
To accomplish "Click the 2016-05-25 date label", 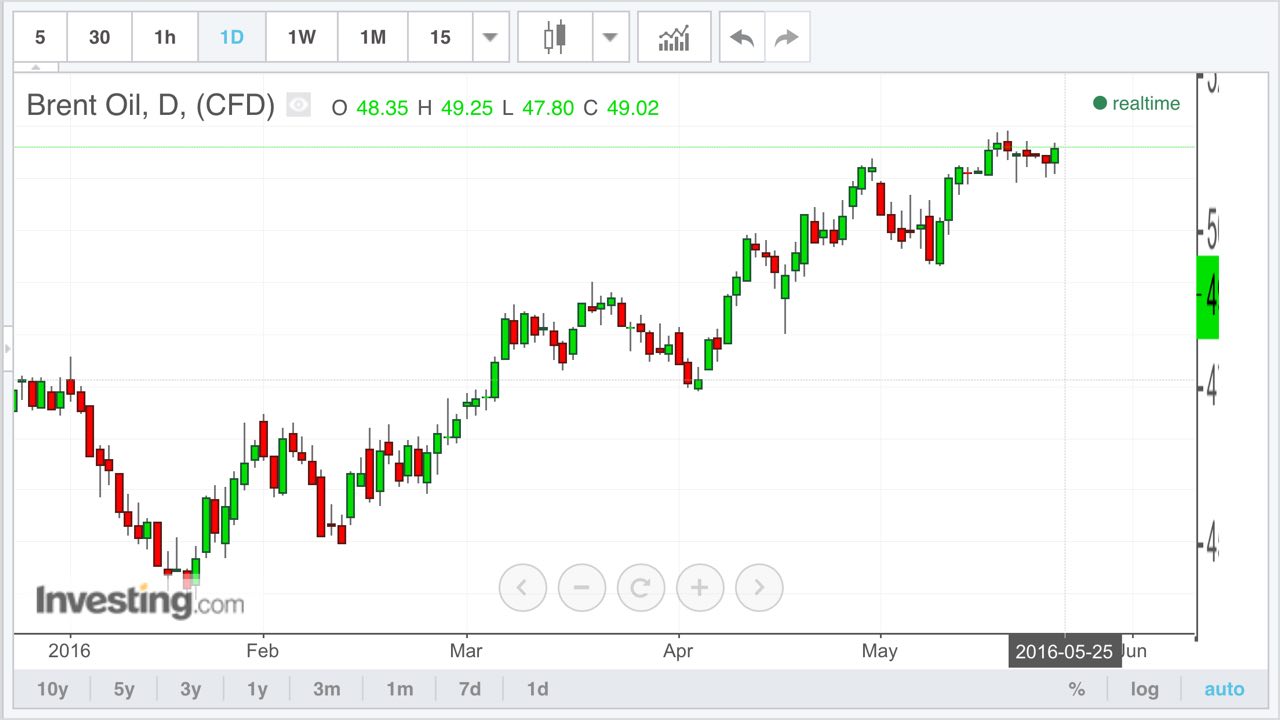I will (1065, 652).
